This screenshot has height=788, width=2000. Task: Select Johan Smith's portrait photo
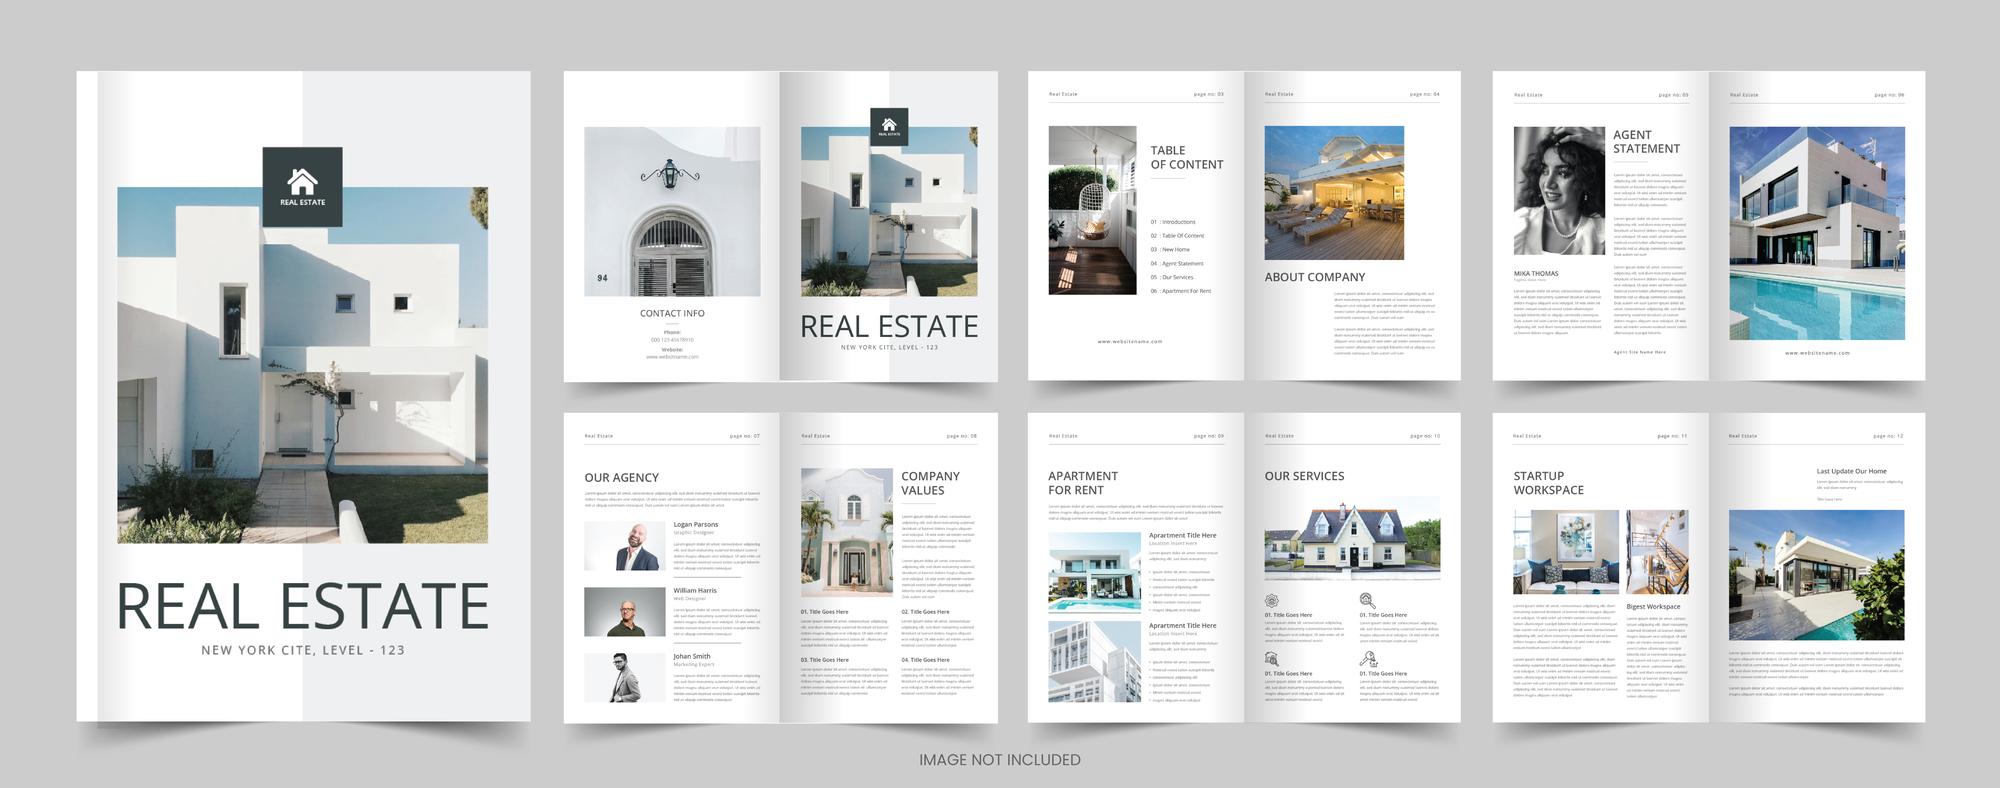pyautogui.click(x=624, y=678)
